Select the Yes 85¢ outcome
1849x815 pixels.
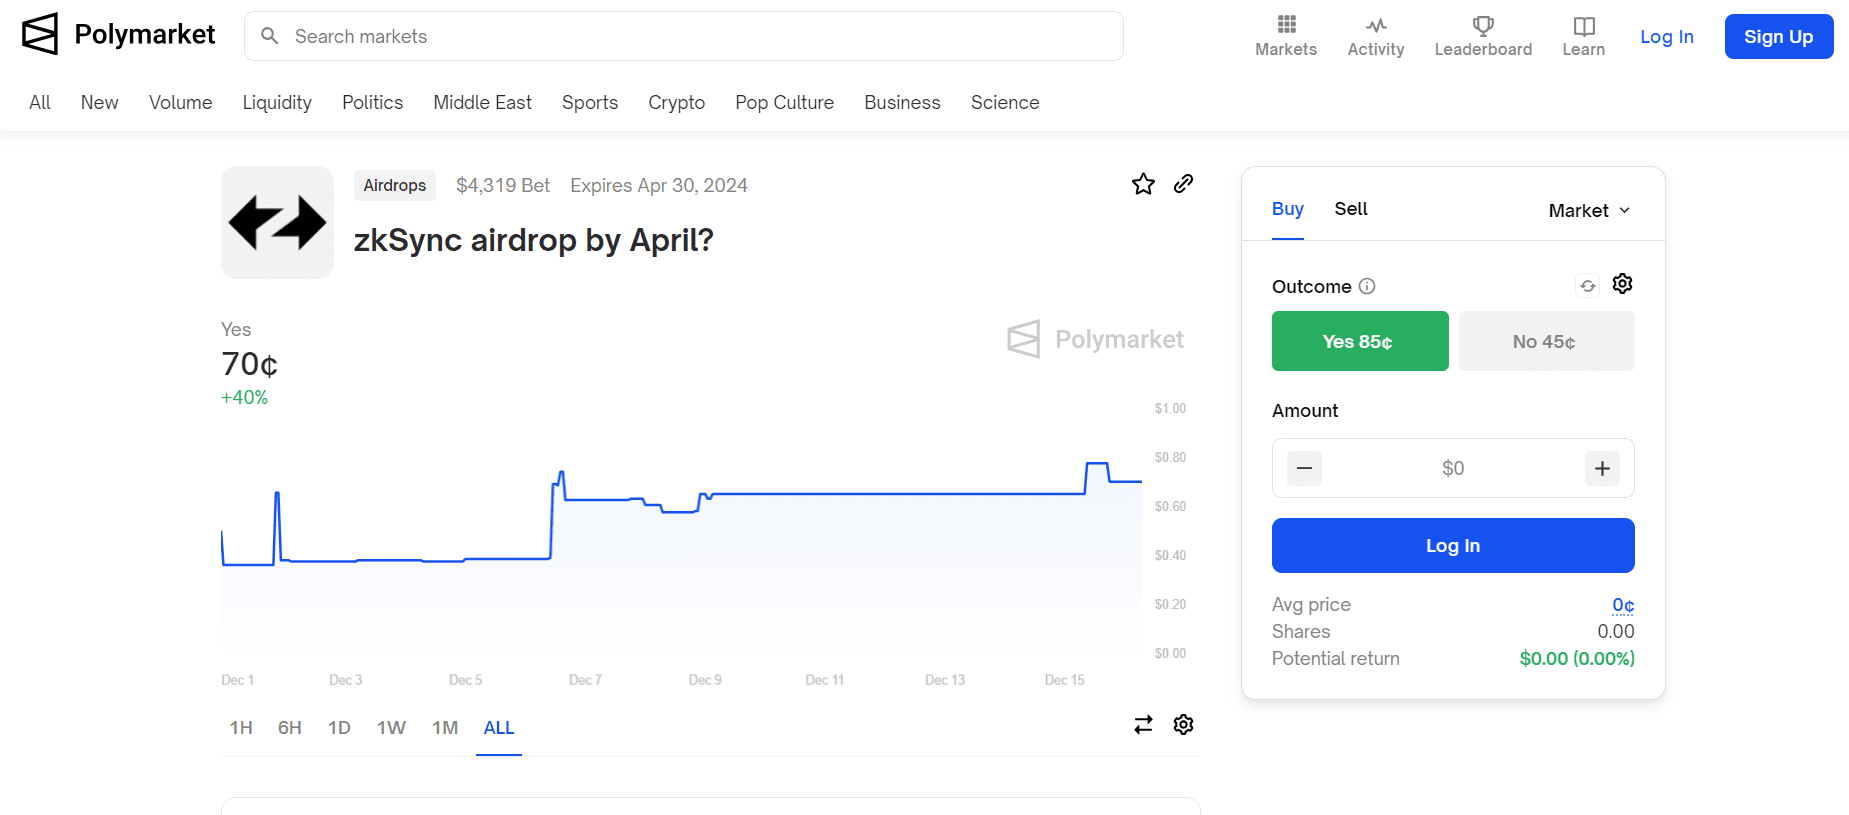[1359, 341]
